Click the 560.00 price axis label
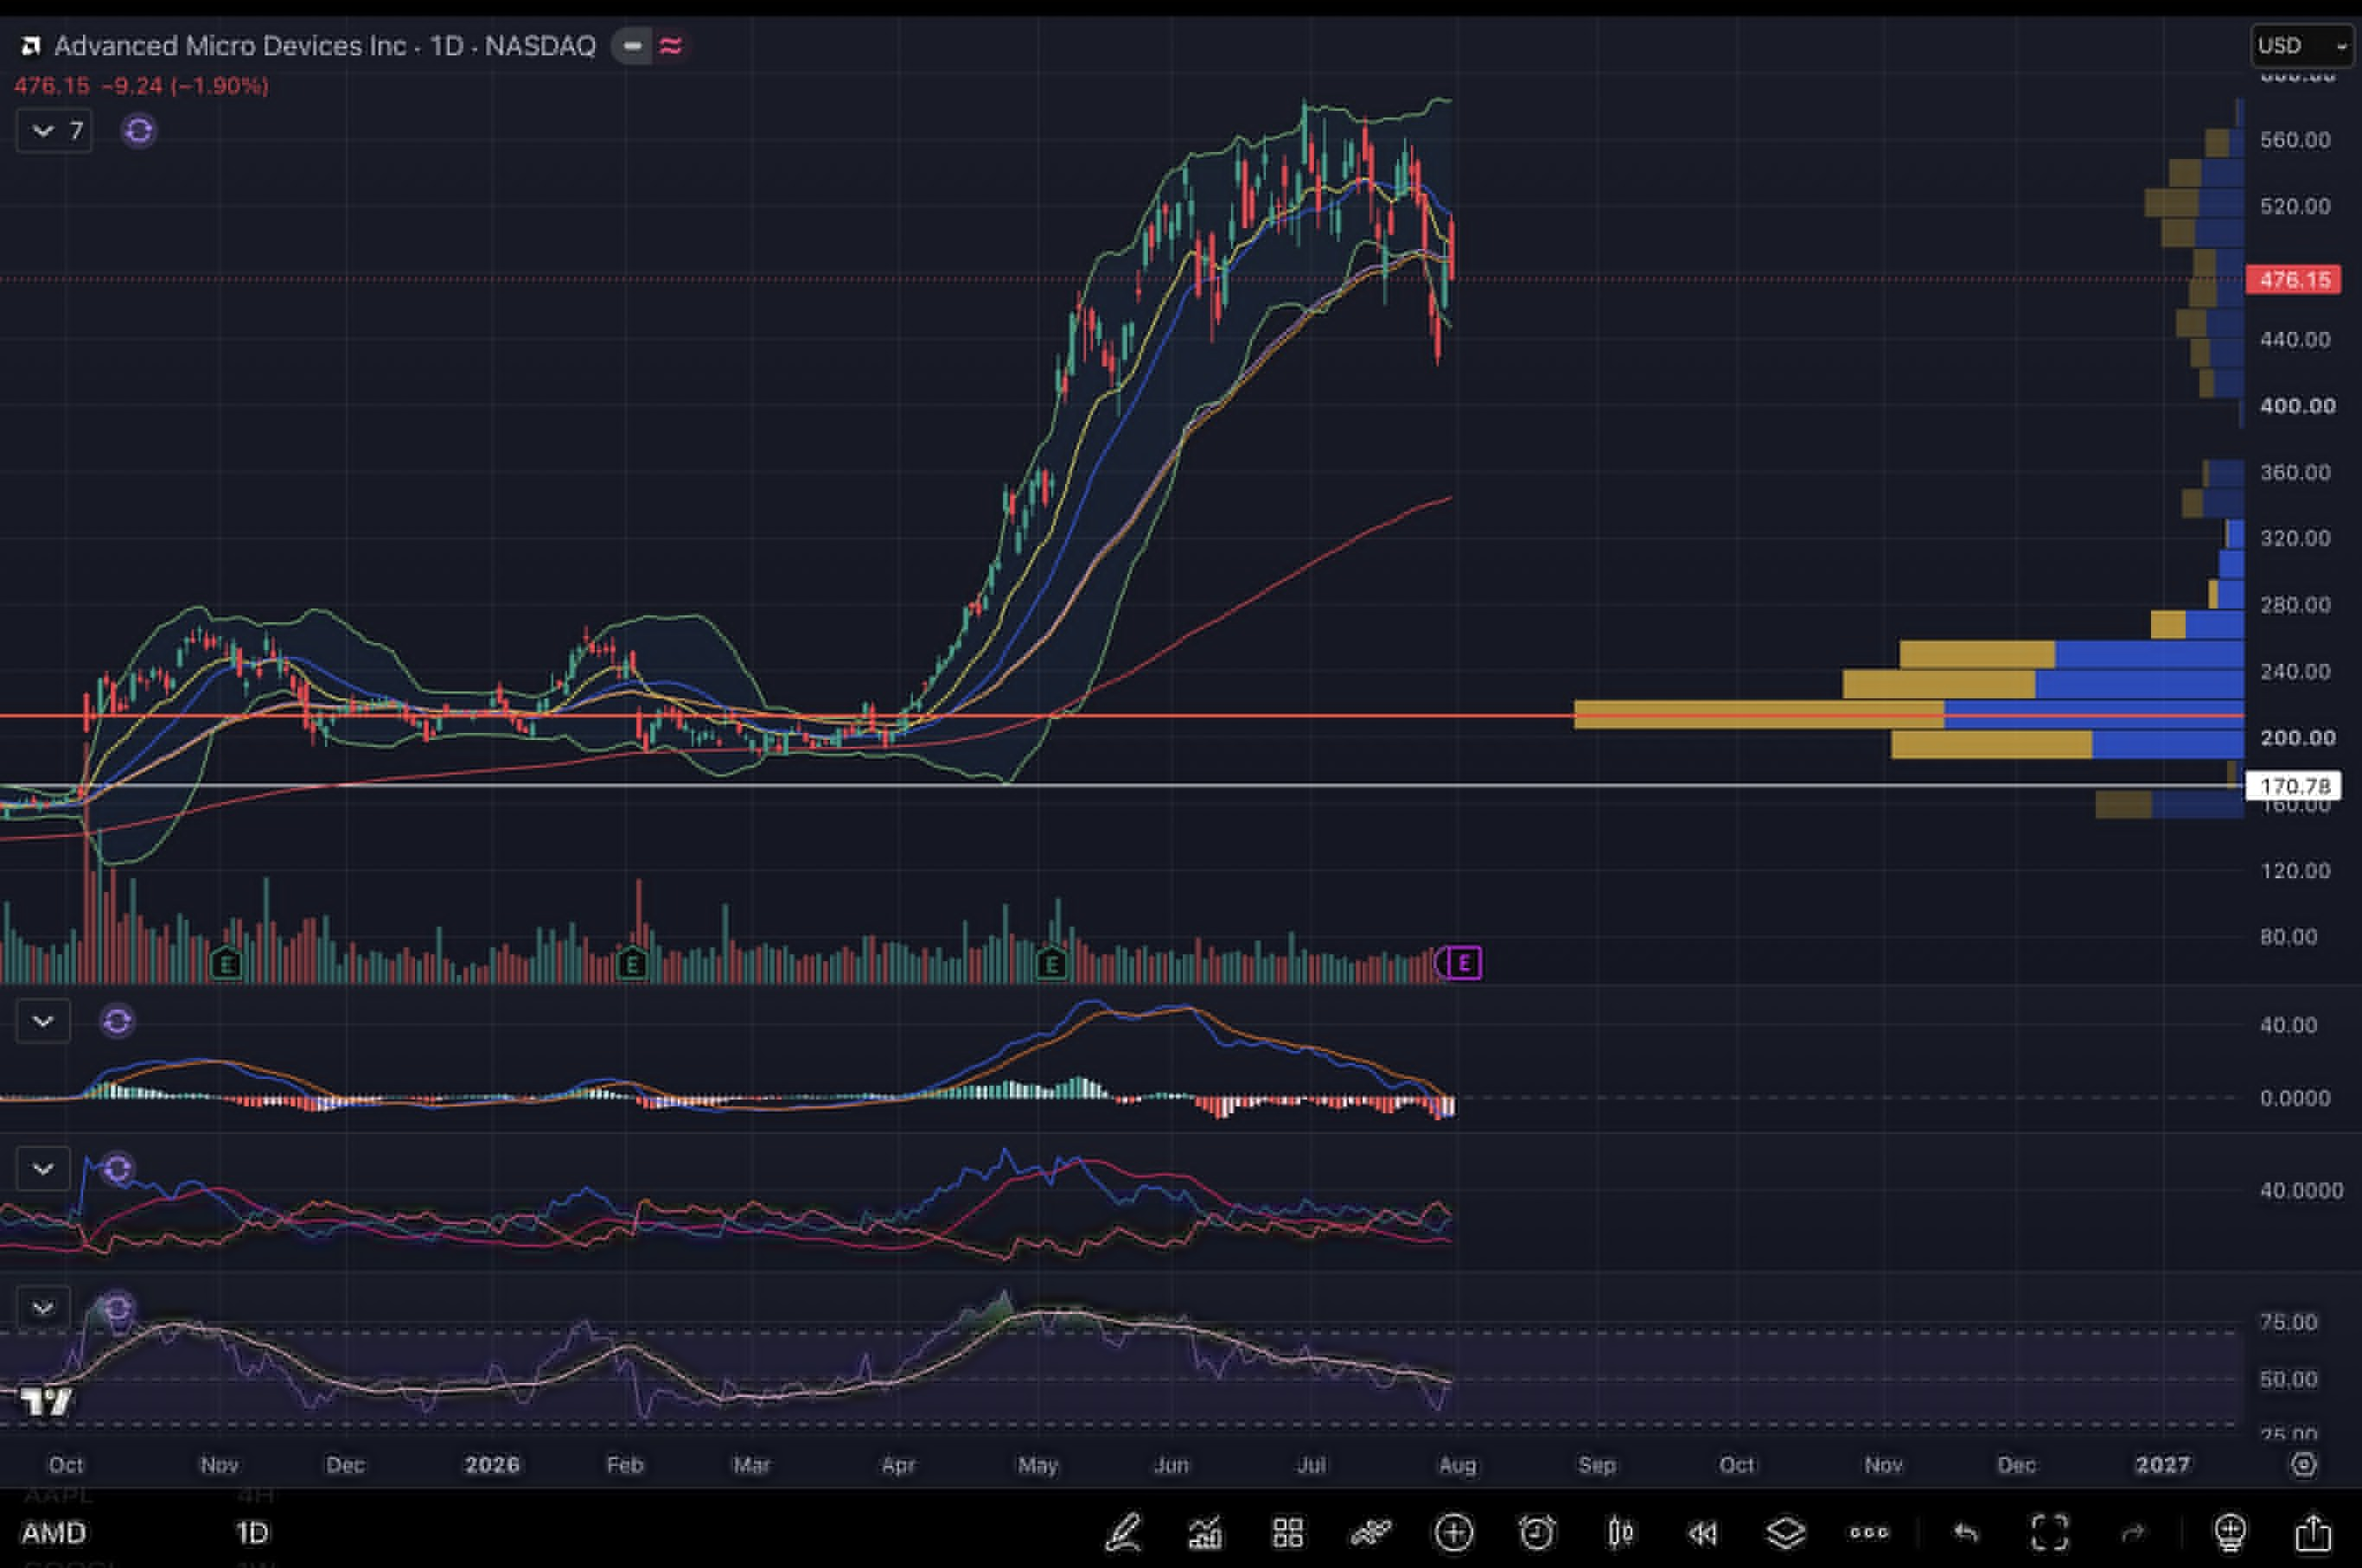The height and width of the screenshot is (1568, 2362). [2295, 140]
